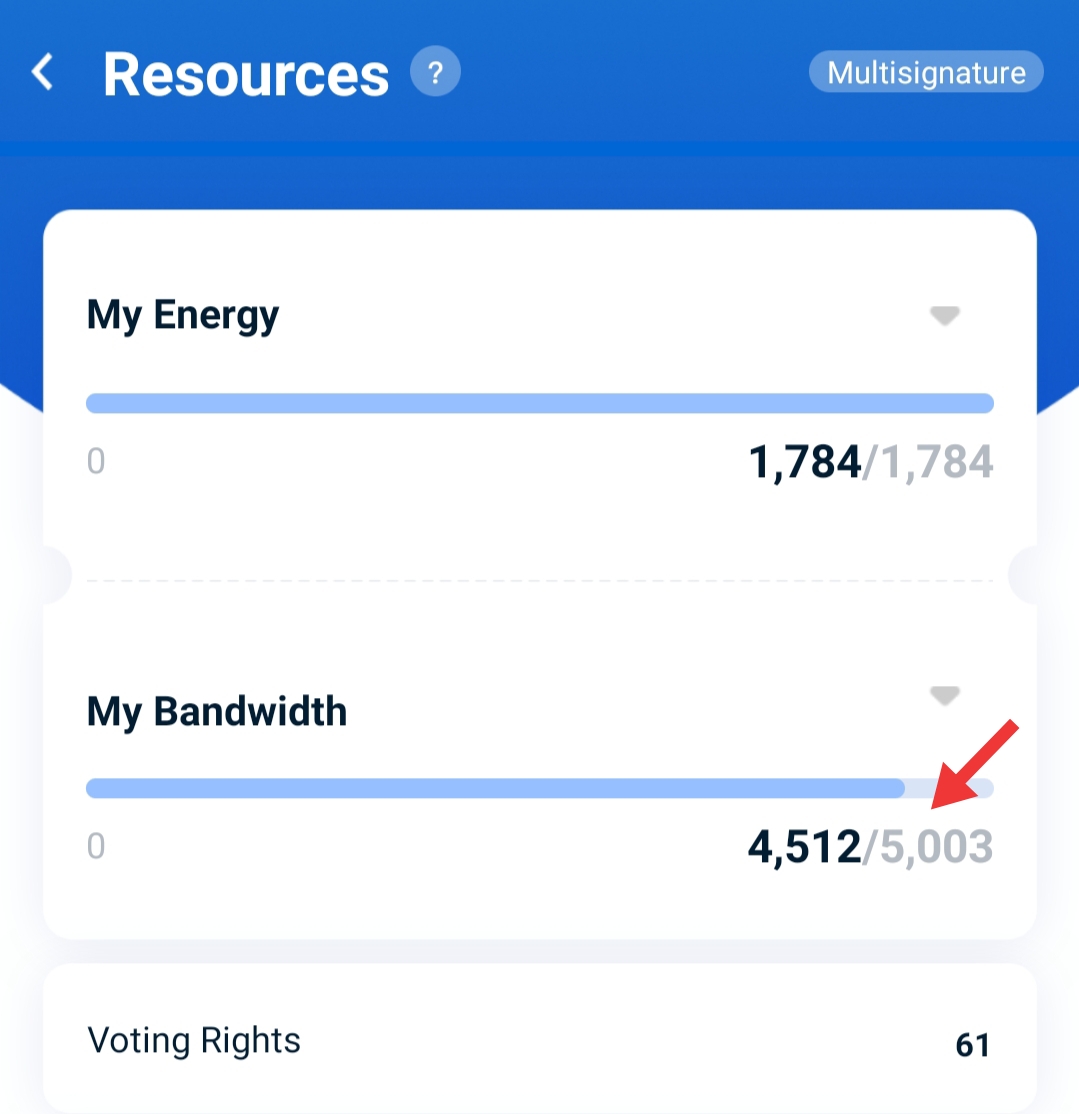Tap the bold 4,512 bandwidth value
The height and width of the screenshot is (1114, 1079).
coord(804,847)
